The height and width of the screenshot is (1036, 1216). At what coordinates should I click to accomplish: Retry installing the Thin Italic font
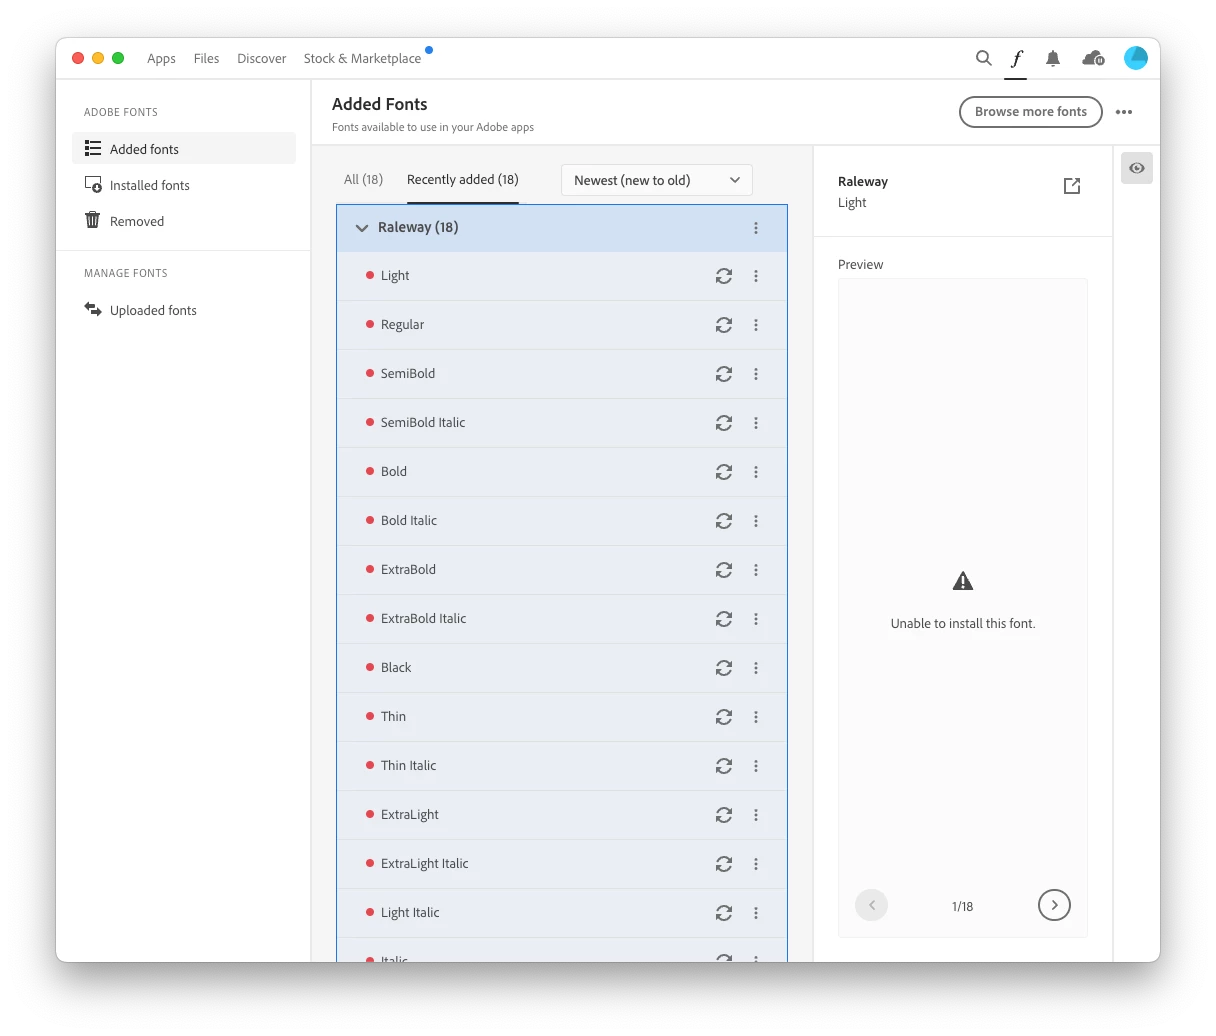point(724,766)
